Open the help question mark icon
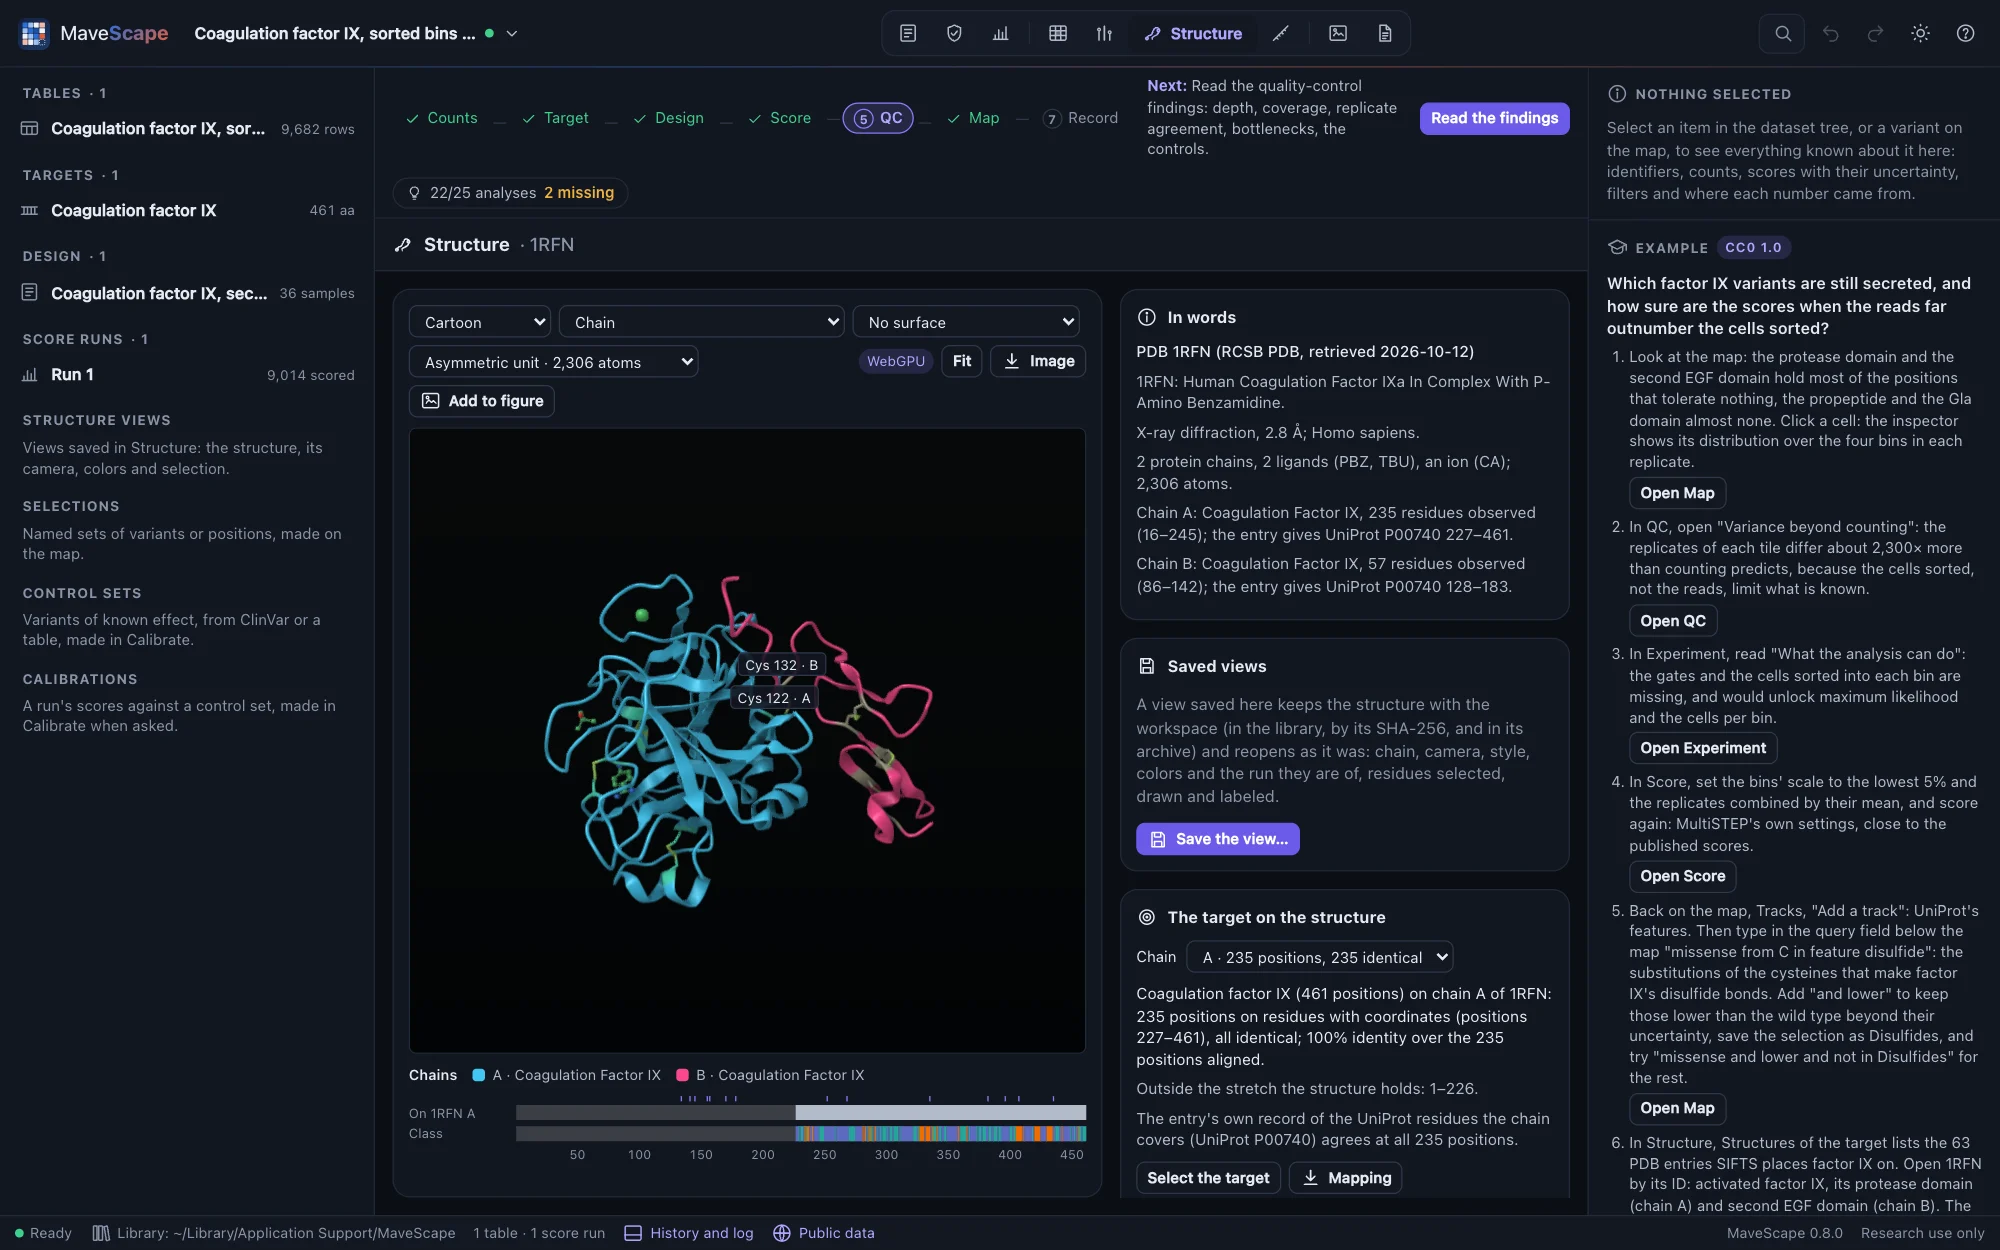 pos(1965,33)
